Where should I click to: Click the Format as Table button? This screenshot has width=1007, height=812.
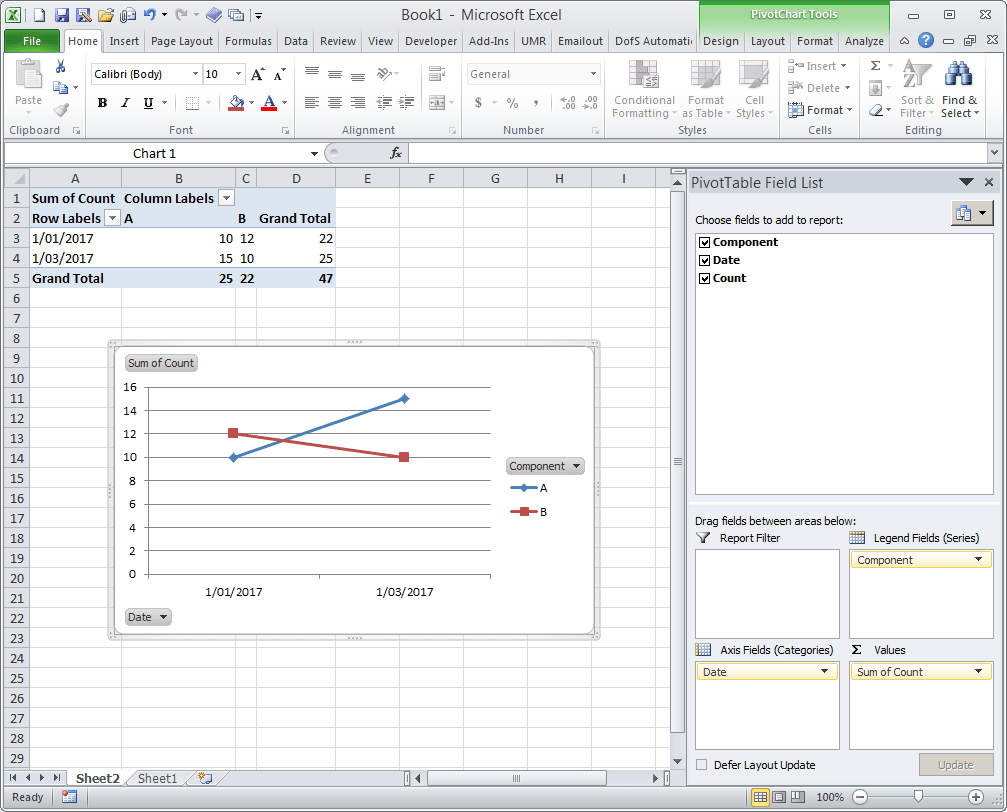coord(706,89)
